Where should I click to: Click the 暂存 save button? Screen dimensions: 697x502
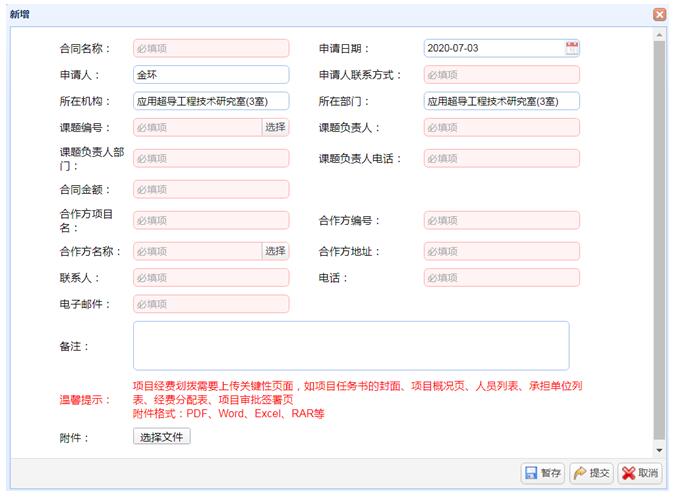click(543, 473)
